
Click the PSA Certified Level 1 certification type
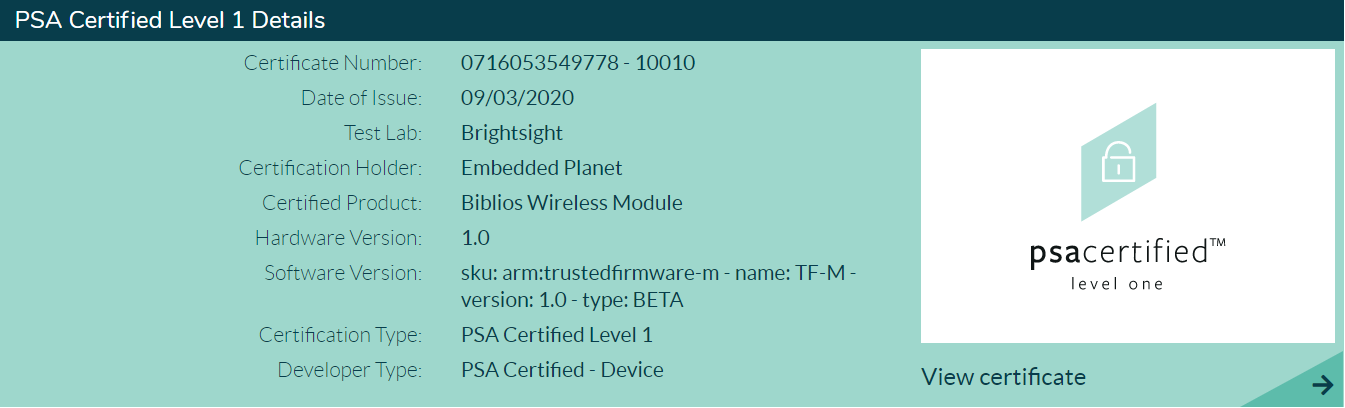(x=557, y=335)
